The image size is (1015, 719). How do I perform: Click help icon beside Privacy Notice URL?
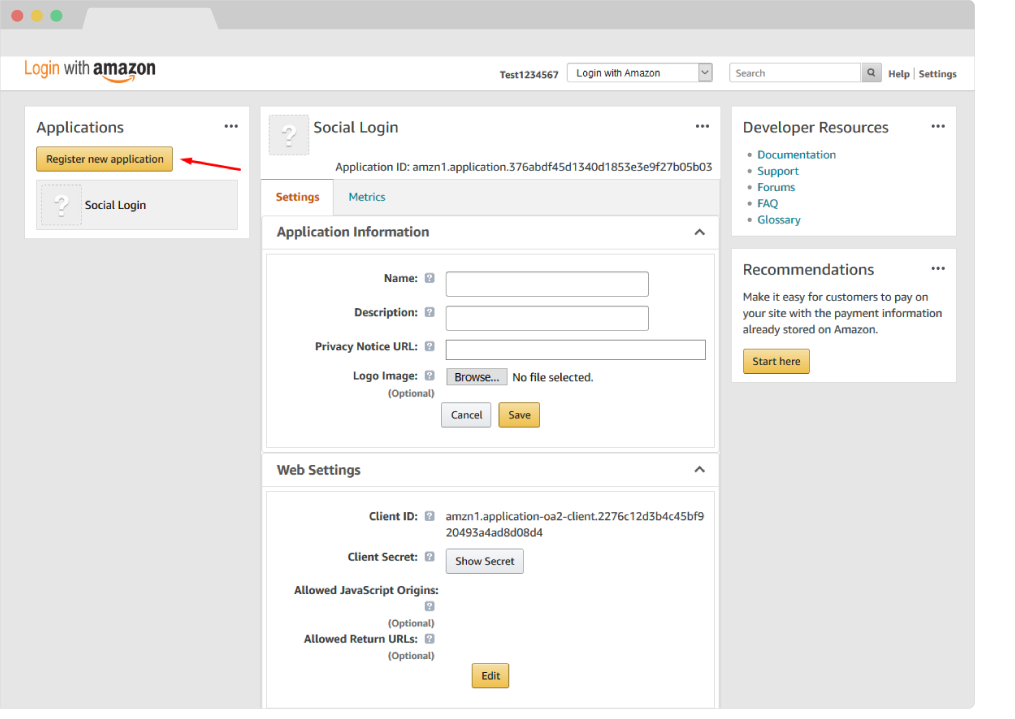coord(429,347)
